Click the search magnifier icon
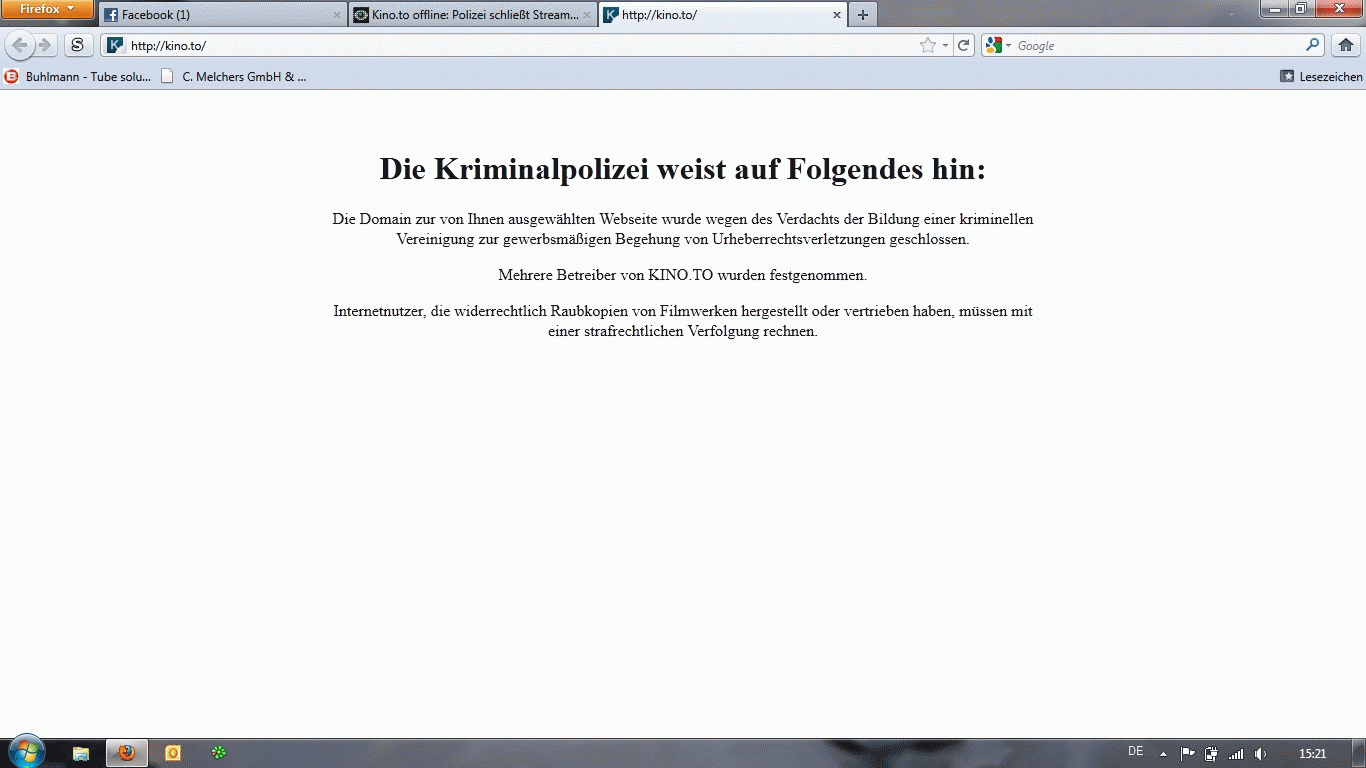The width and height of the screenshot is (1366, 768). (1313, 45)
